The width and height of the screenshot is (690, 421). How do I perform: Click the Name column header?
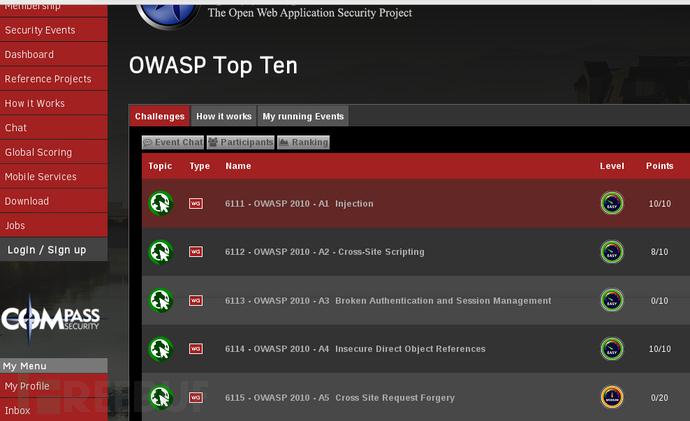238,166
